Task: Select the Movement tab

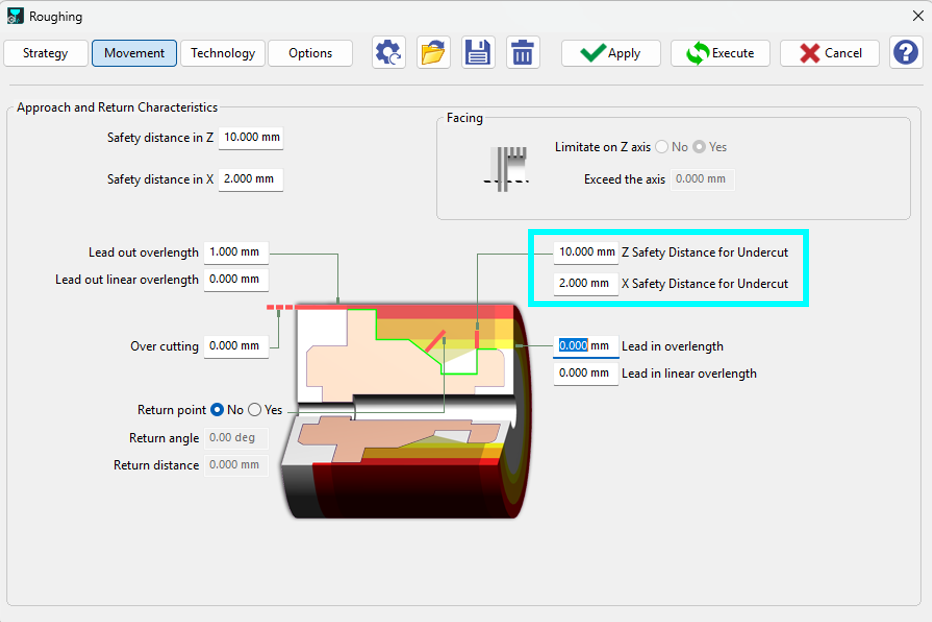Action: click(134, 54)
